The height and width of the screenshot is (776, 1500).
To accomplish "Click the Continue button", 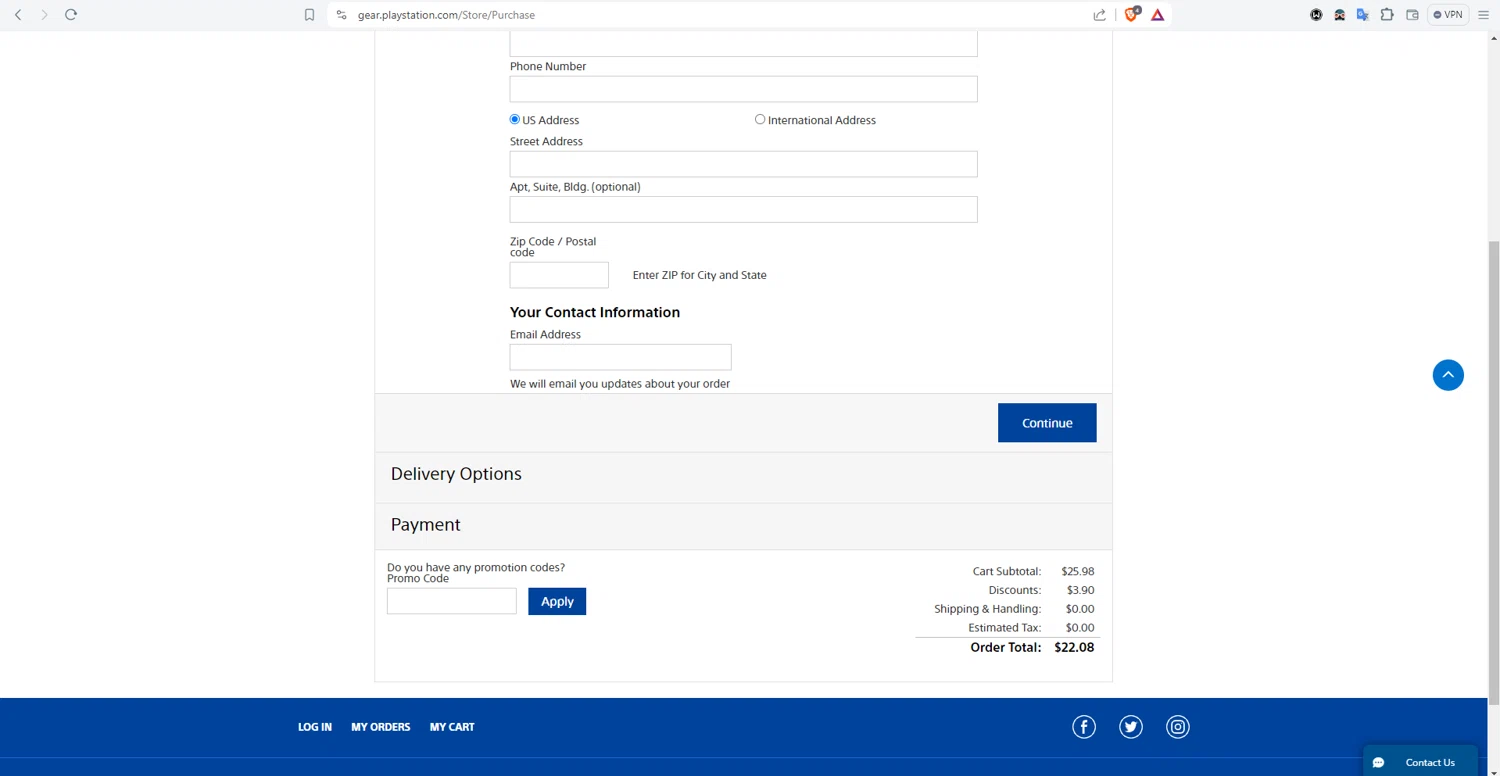I will pos(1047,423).
